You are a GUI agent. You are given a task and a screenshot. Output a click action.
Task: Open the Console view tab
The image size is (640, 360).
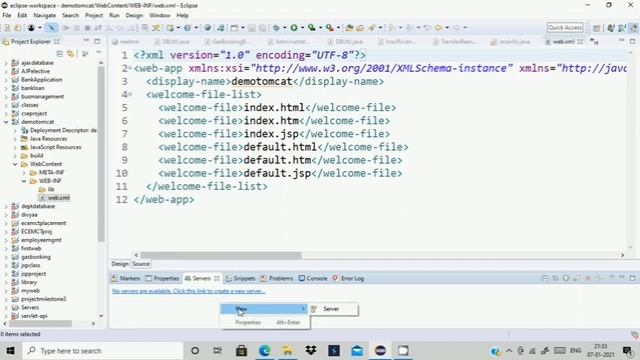point(313,278)
